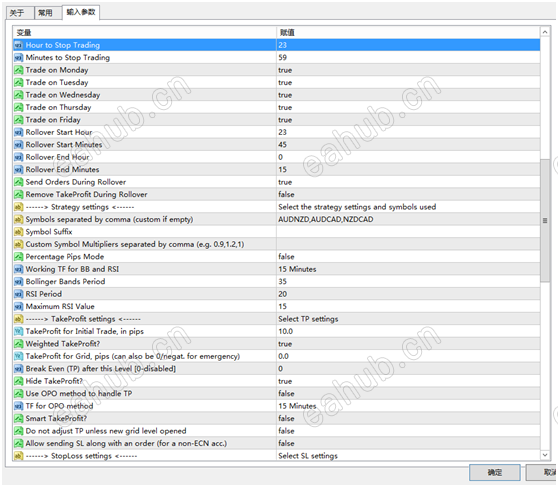This screenshot has height=487, width=558.
Task: Click the 赋值 column header
Action: [x=408, y=33]
